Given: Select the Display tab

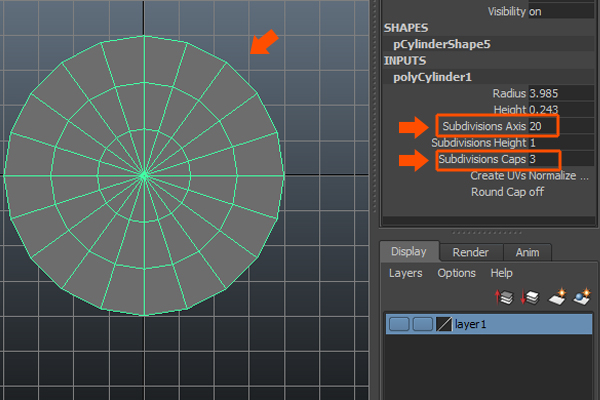Looking at the screenshot, I should coord(409,253).
